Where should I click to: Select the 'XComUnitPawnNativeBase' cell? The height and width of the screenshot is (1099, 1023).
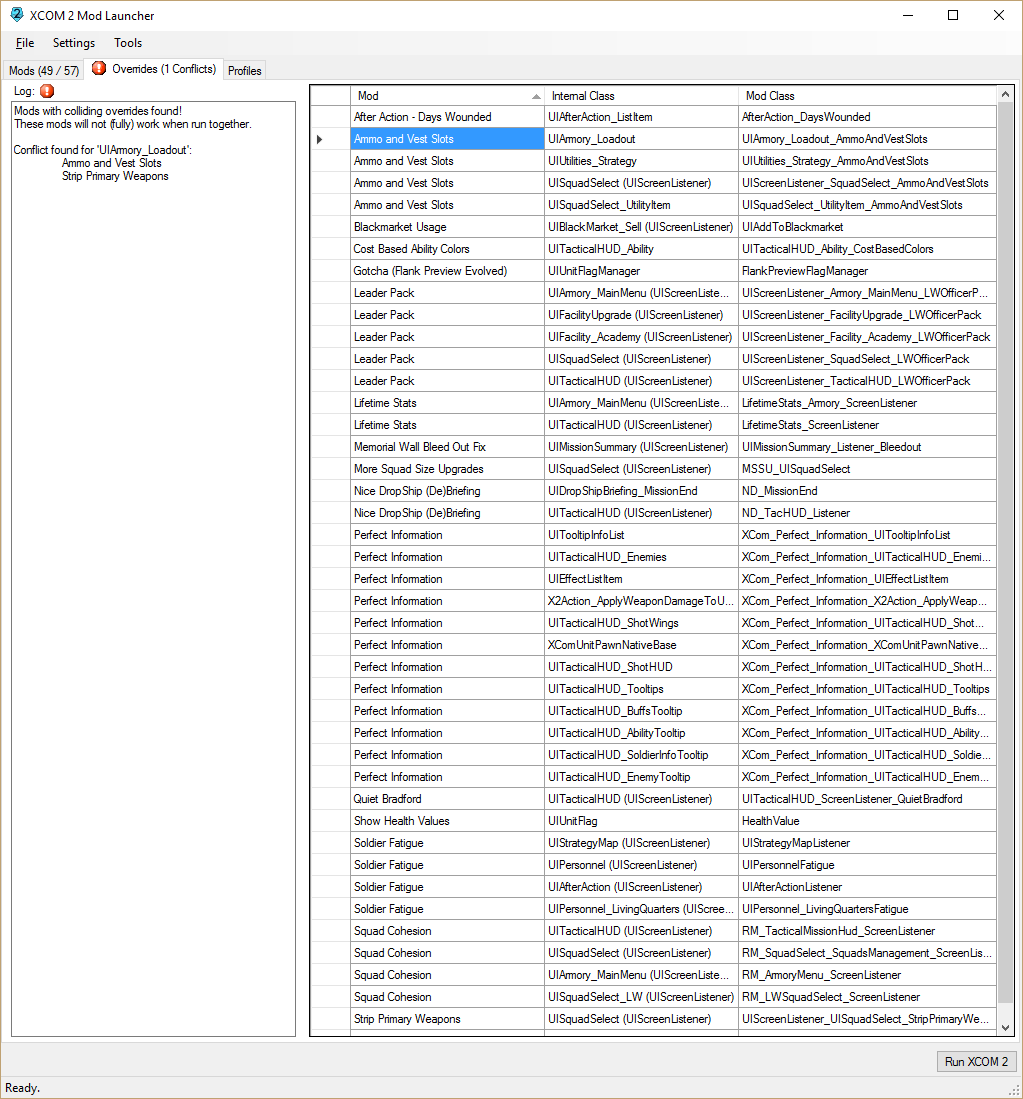[641, 645]
